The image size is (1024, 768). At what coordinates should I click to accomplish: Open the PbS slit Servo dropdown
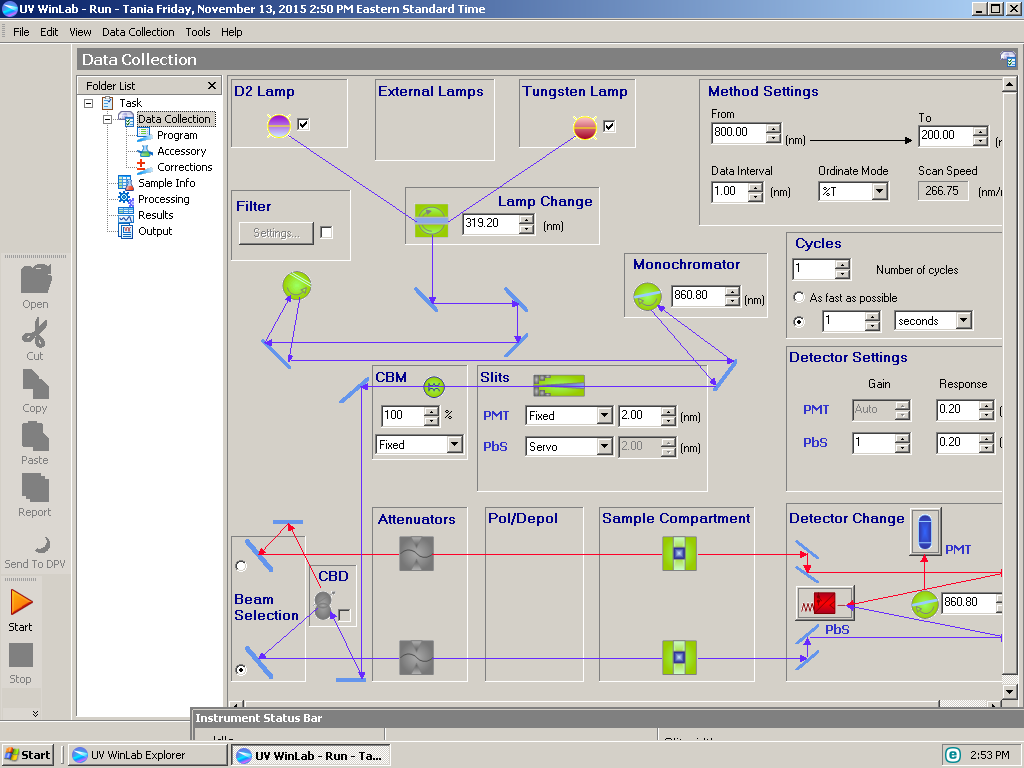point(604,447)
